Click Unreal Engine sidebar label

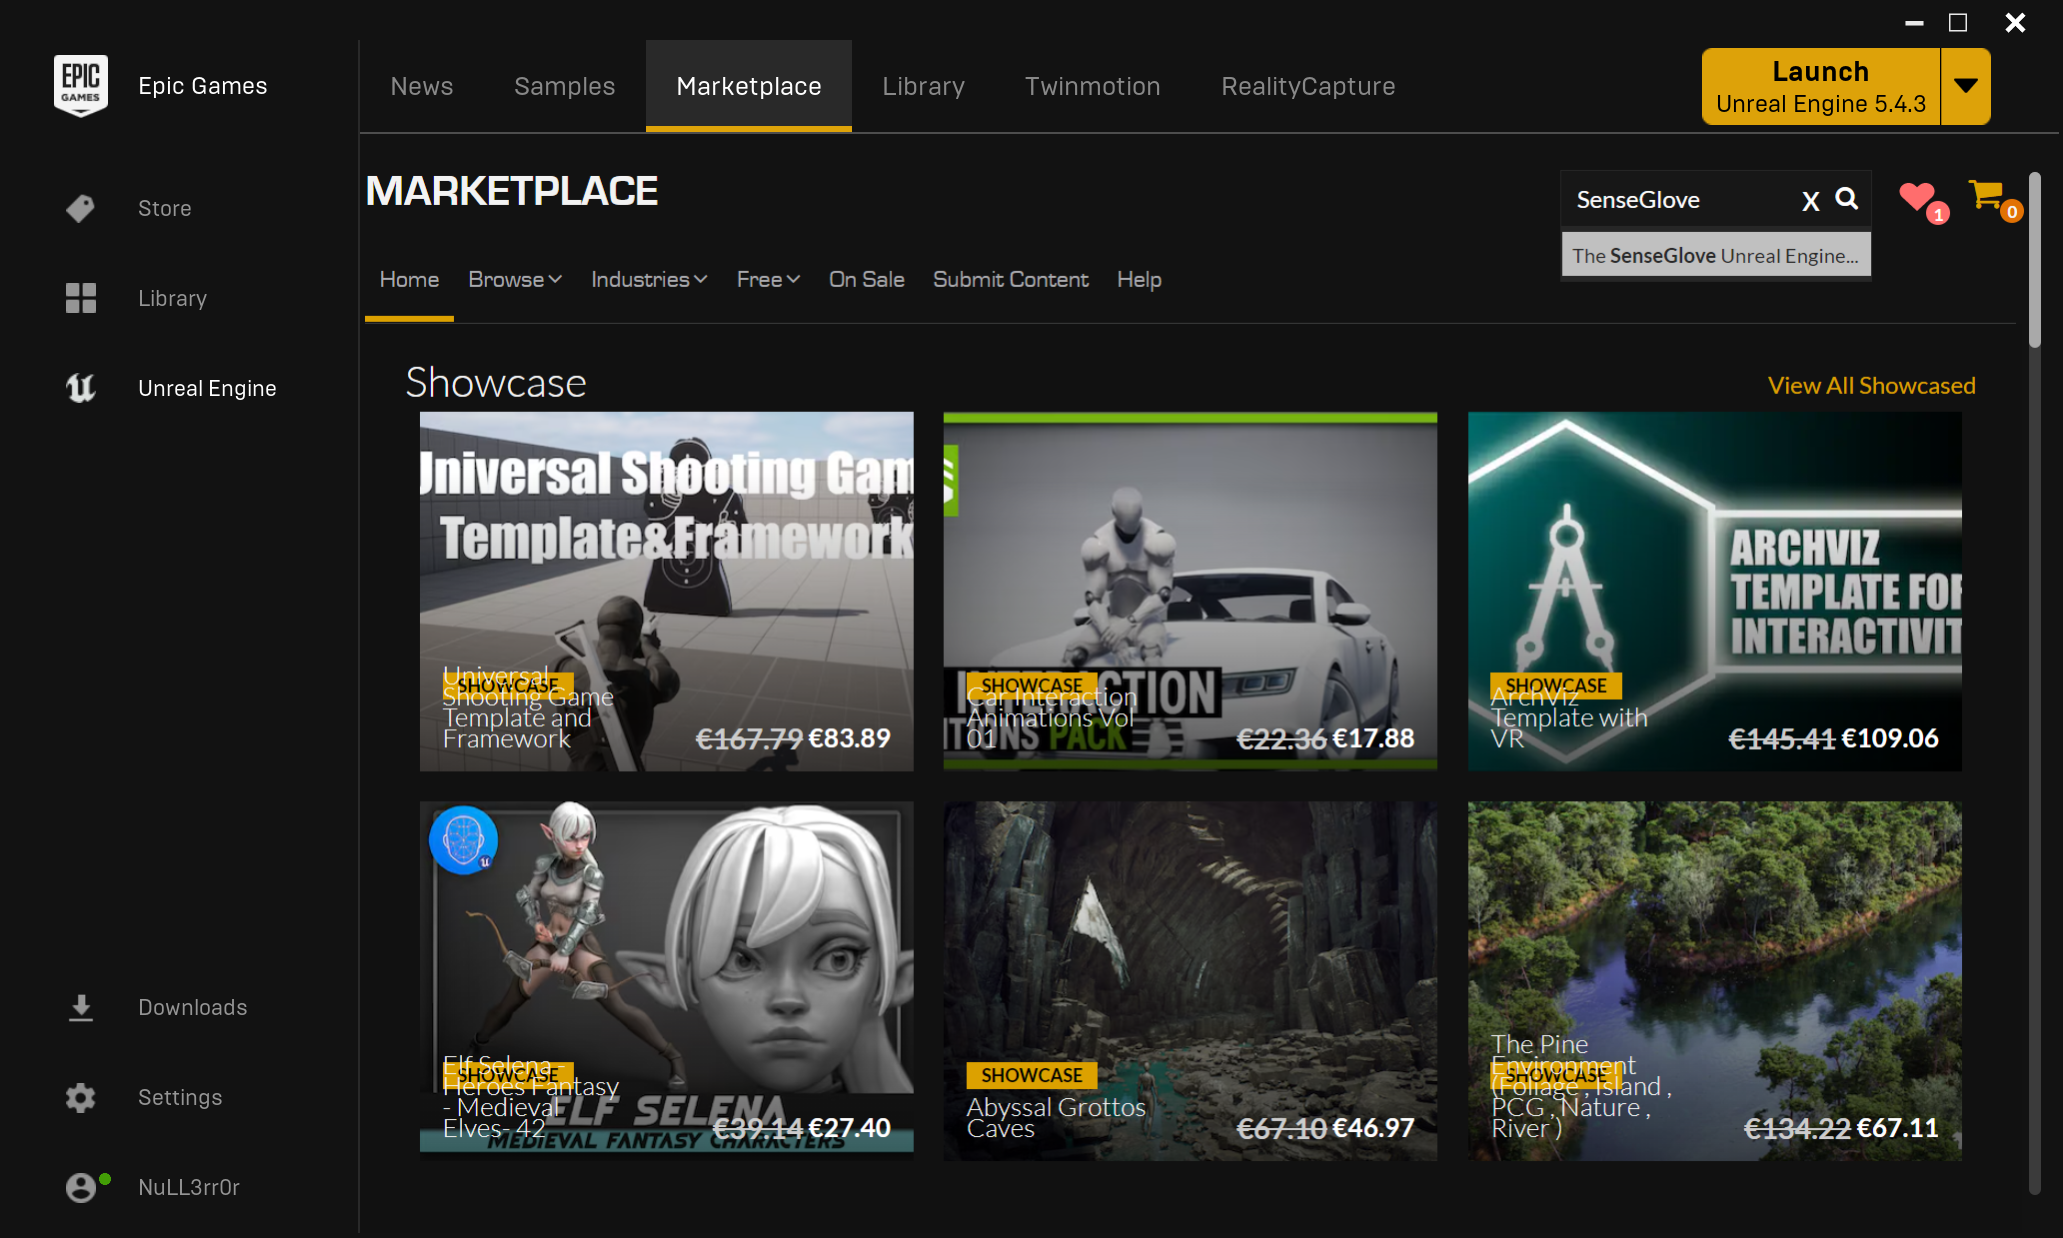pos(207,388)
